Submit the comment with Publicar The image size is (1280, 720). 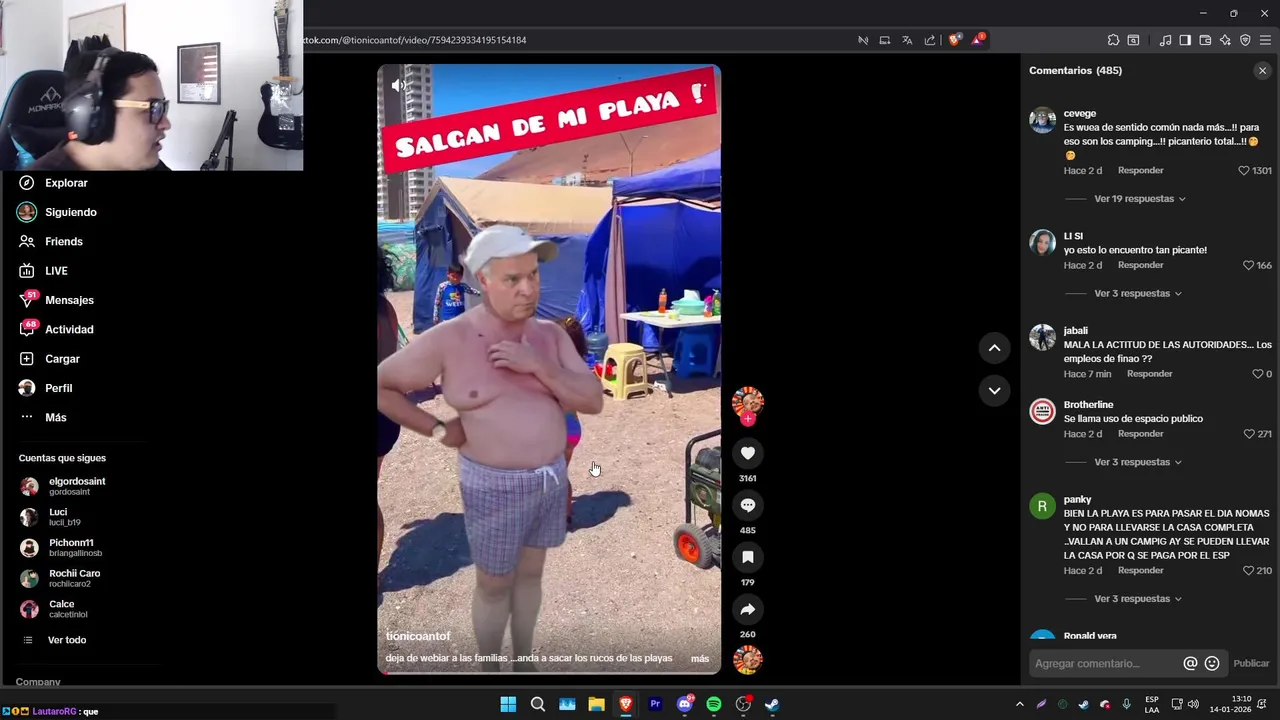tap(1251, 664)
